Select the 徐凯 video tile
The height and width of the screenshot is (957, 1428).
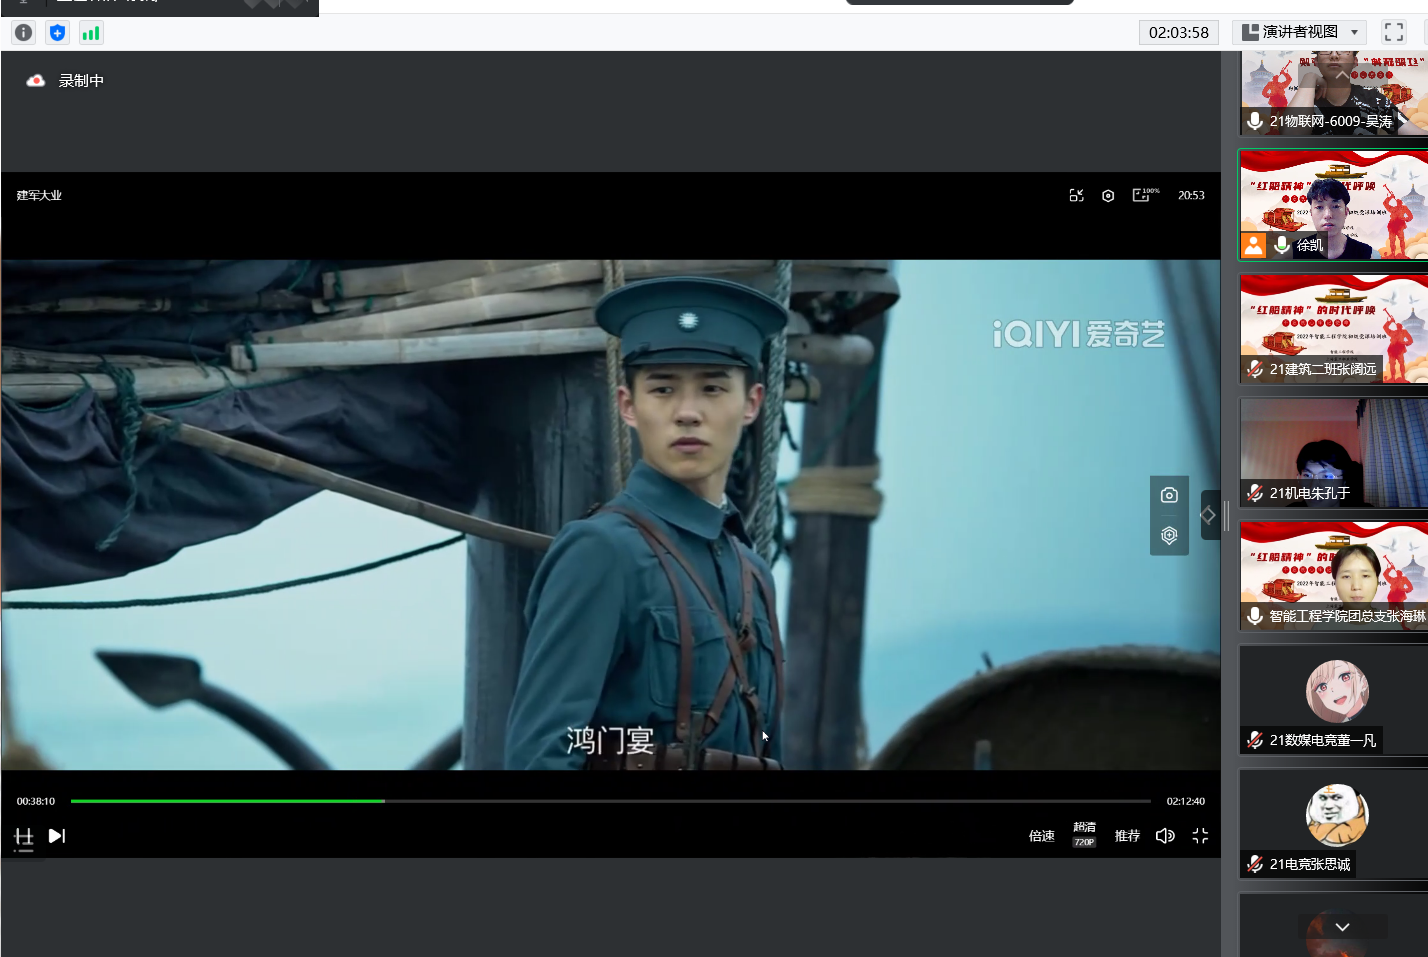coord(1334,206)
